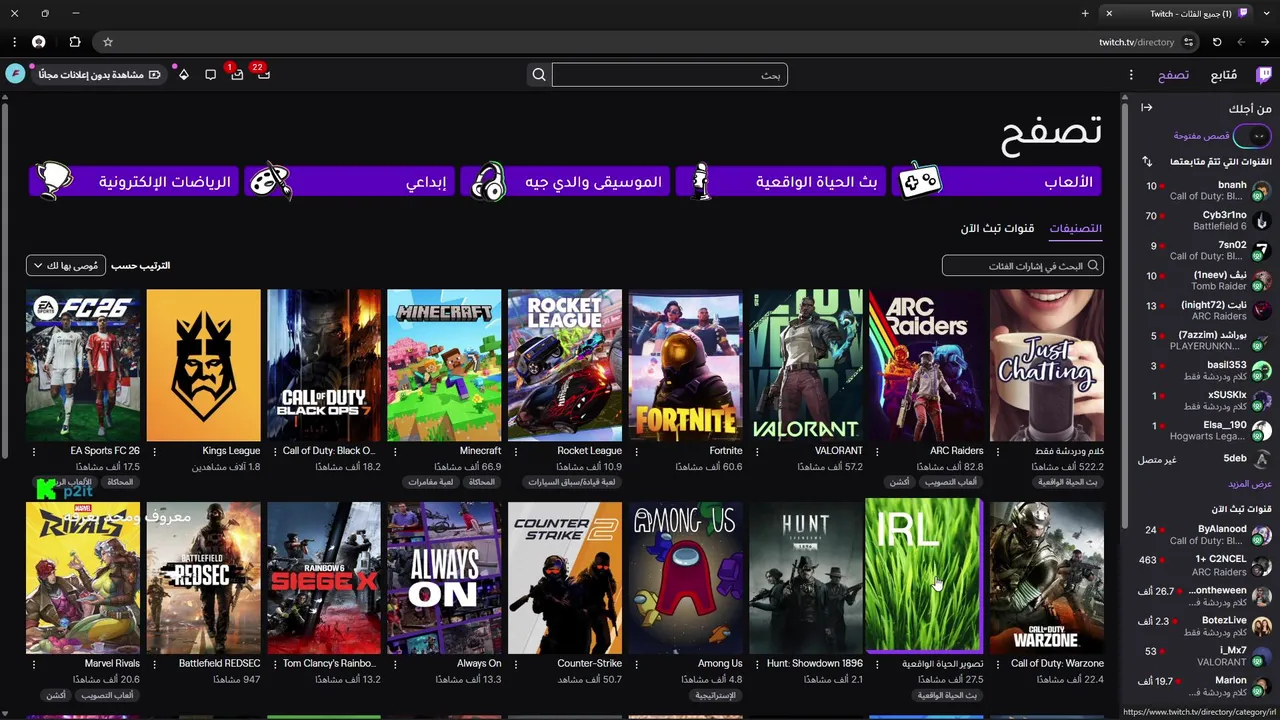Select the تصفح nav tab
The height and width of the screenshot is (720, 1280).
pos(1174,75)
